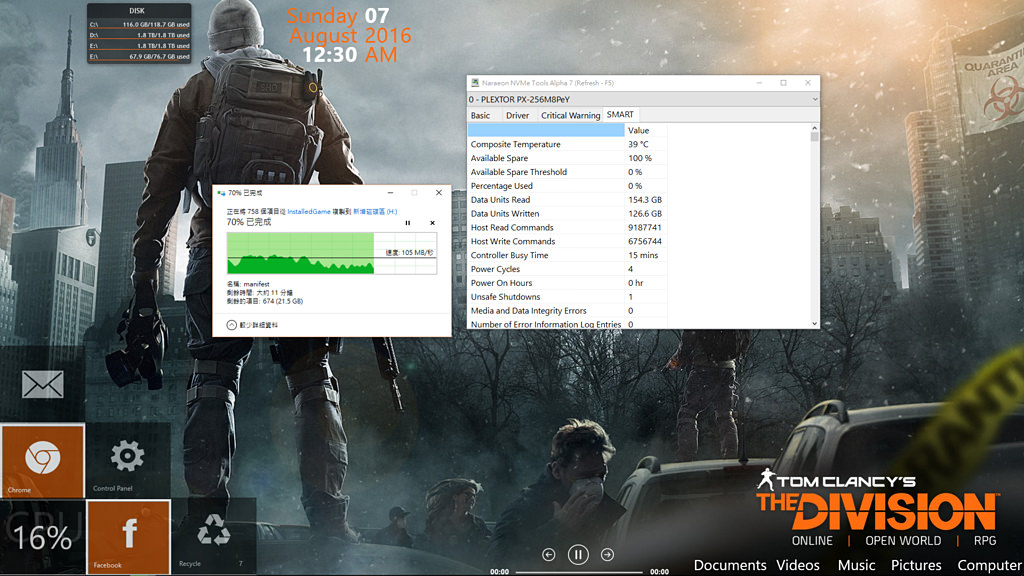Open the InstalledGame source link
This screenshot has width=1024, height=576.
[x=309, y=212]
